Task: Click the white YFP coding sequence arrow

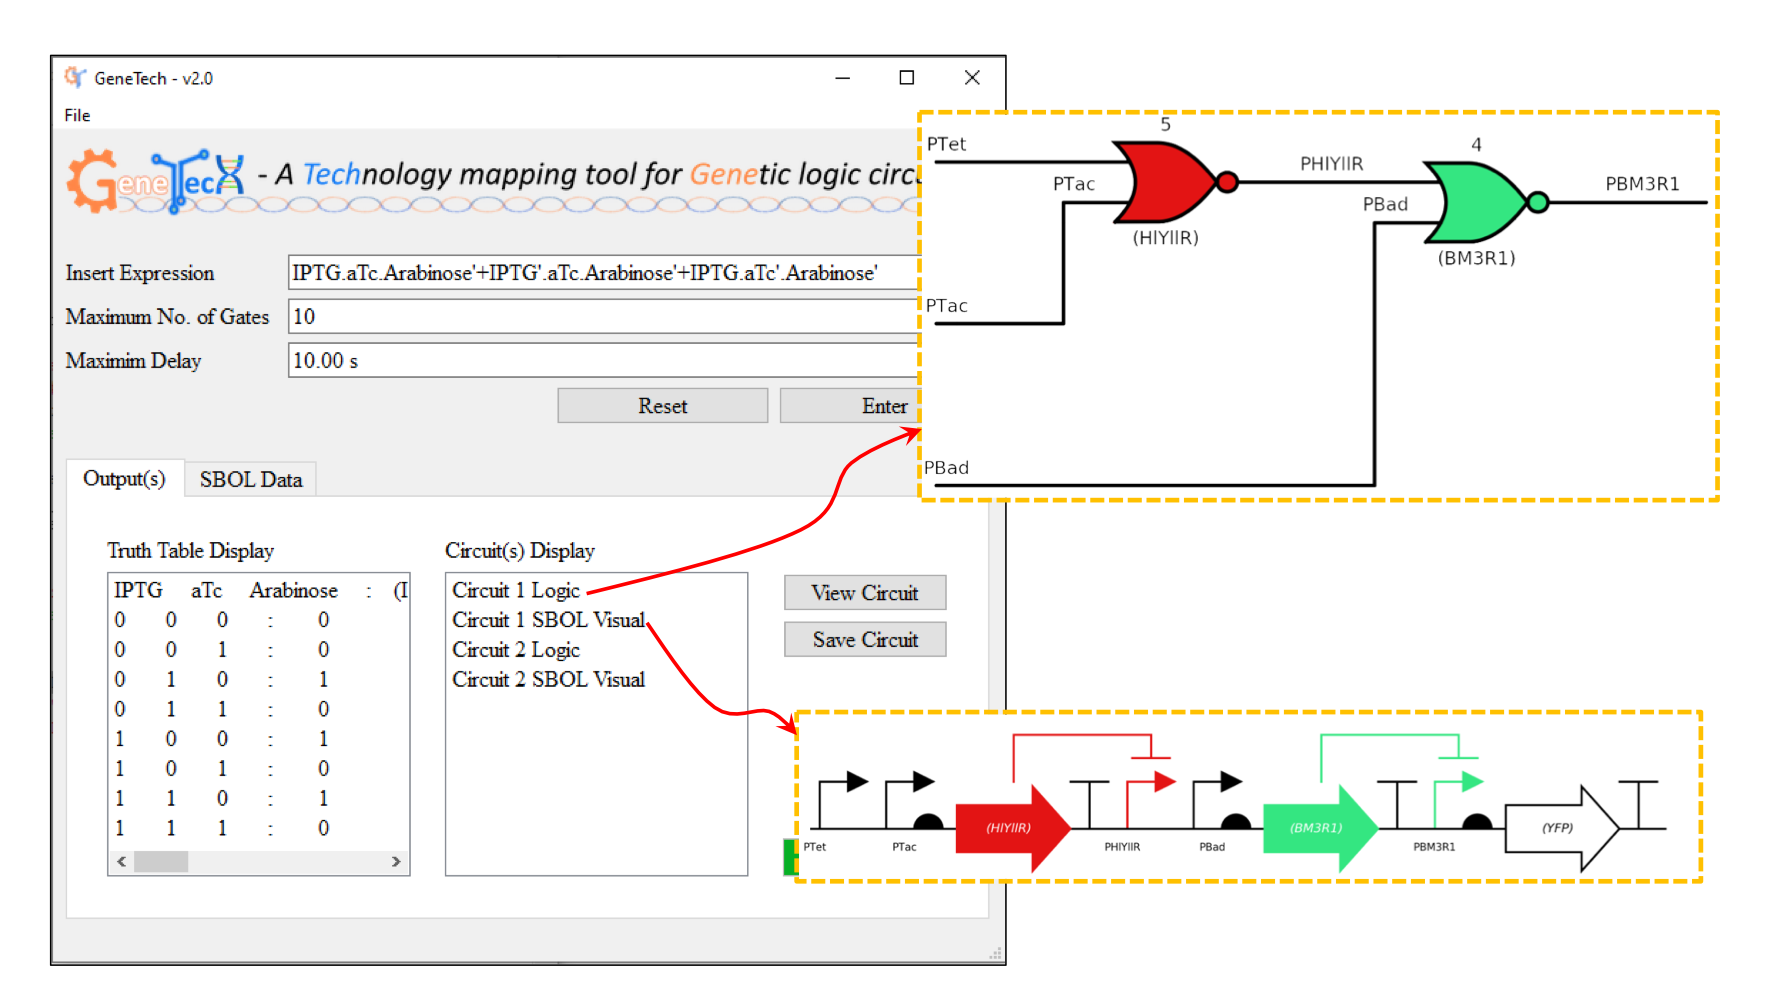Action: pyautogui.click(x=1560, y=828)
